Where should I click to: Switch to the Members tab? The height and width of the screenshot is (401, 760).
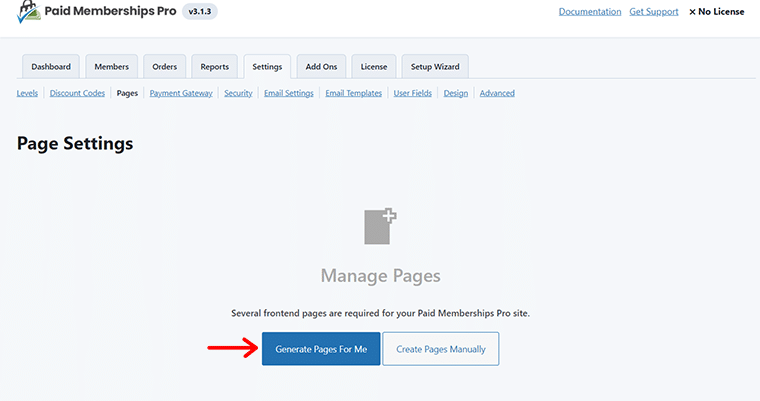point(111,66)
